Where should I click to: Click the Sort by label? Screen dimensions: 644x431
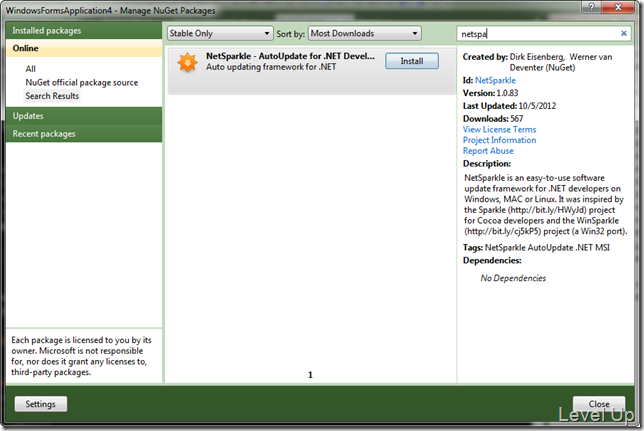tap(290, 34)
